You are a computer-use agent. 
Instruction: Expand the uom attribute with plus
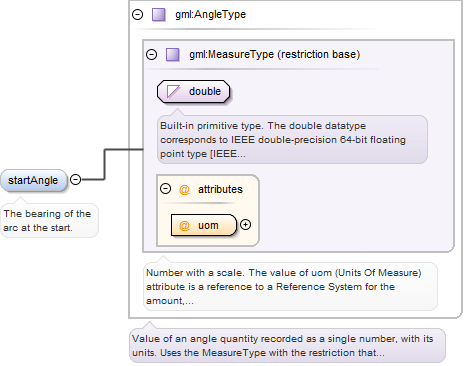(x=246, y=225)
